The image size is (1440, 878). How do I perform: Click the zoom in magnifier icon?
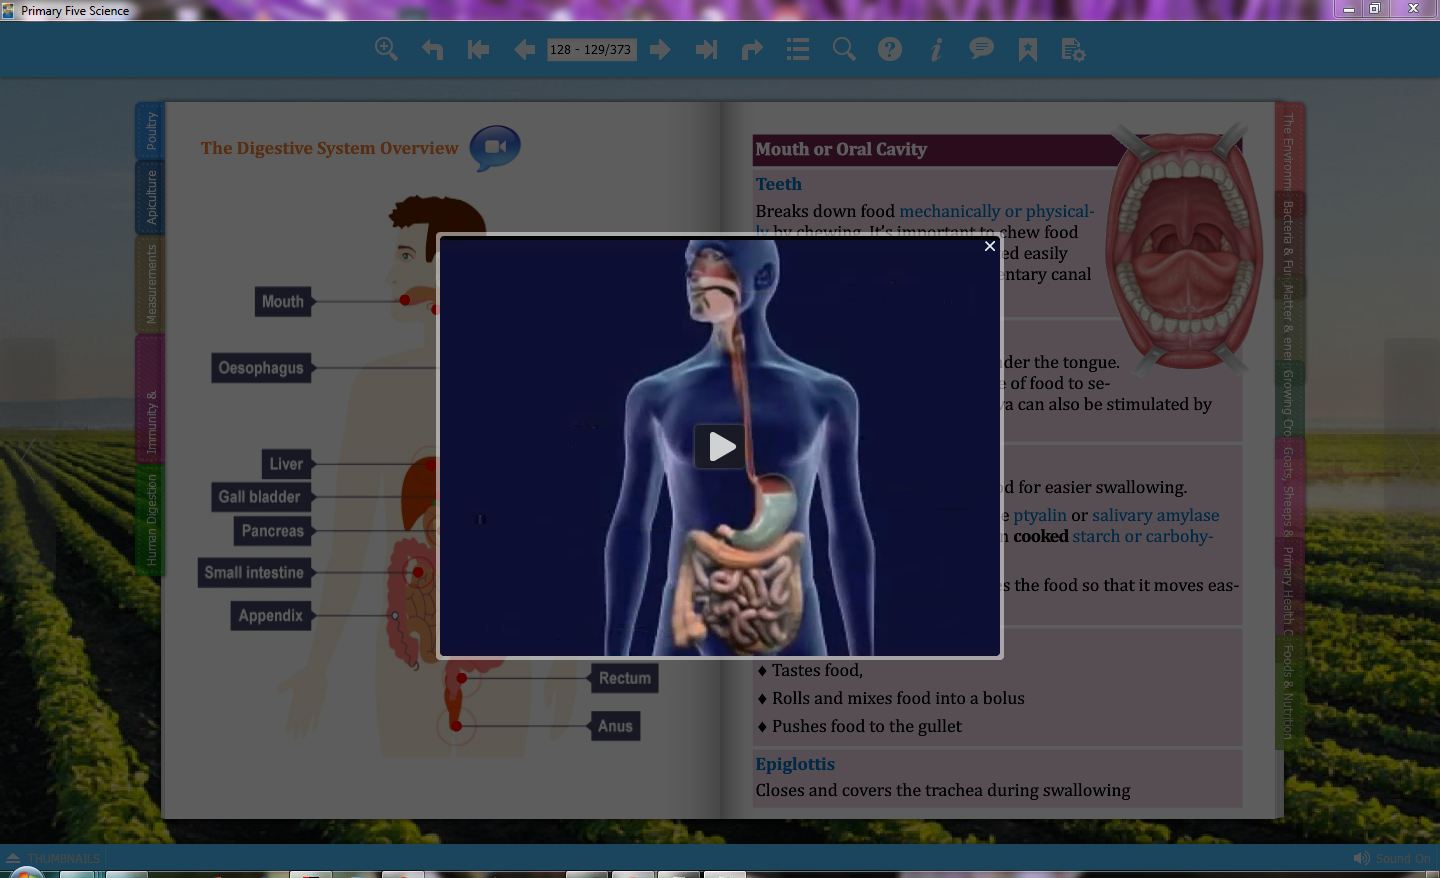(x=386, y=50)
